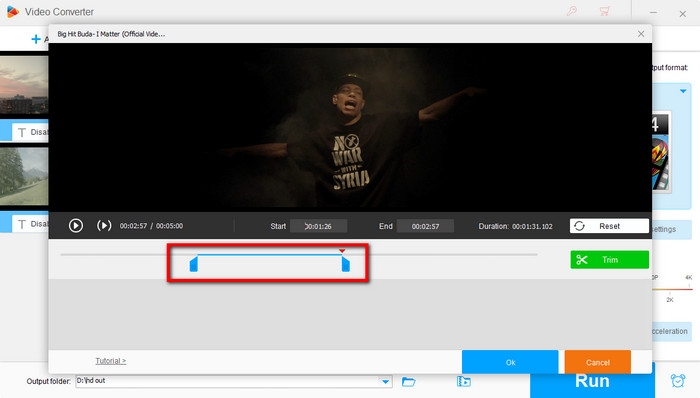Click the blue selected trim range bar
Image resolution: width=700 pixels, height=398 pixels.
(x=270, y=255)
